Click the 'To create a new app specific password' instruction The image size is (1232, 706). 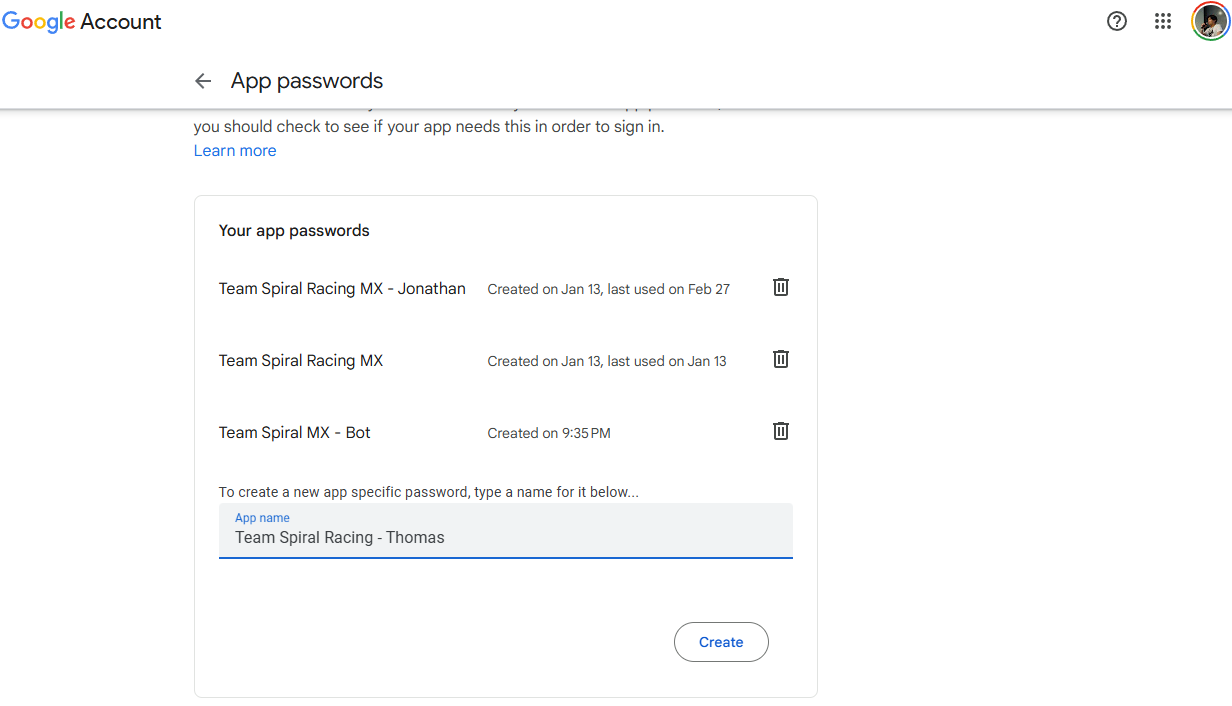(428, 492)
